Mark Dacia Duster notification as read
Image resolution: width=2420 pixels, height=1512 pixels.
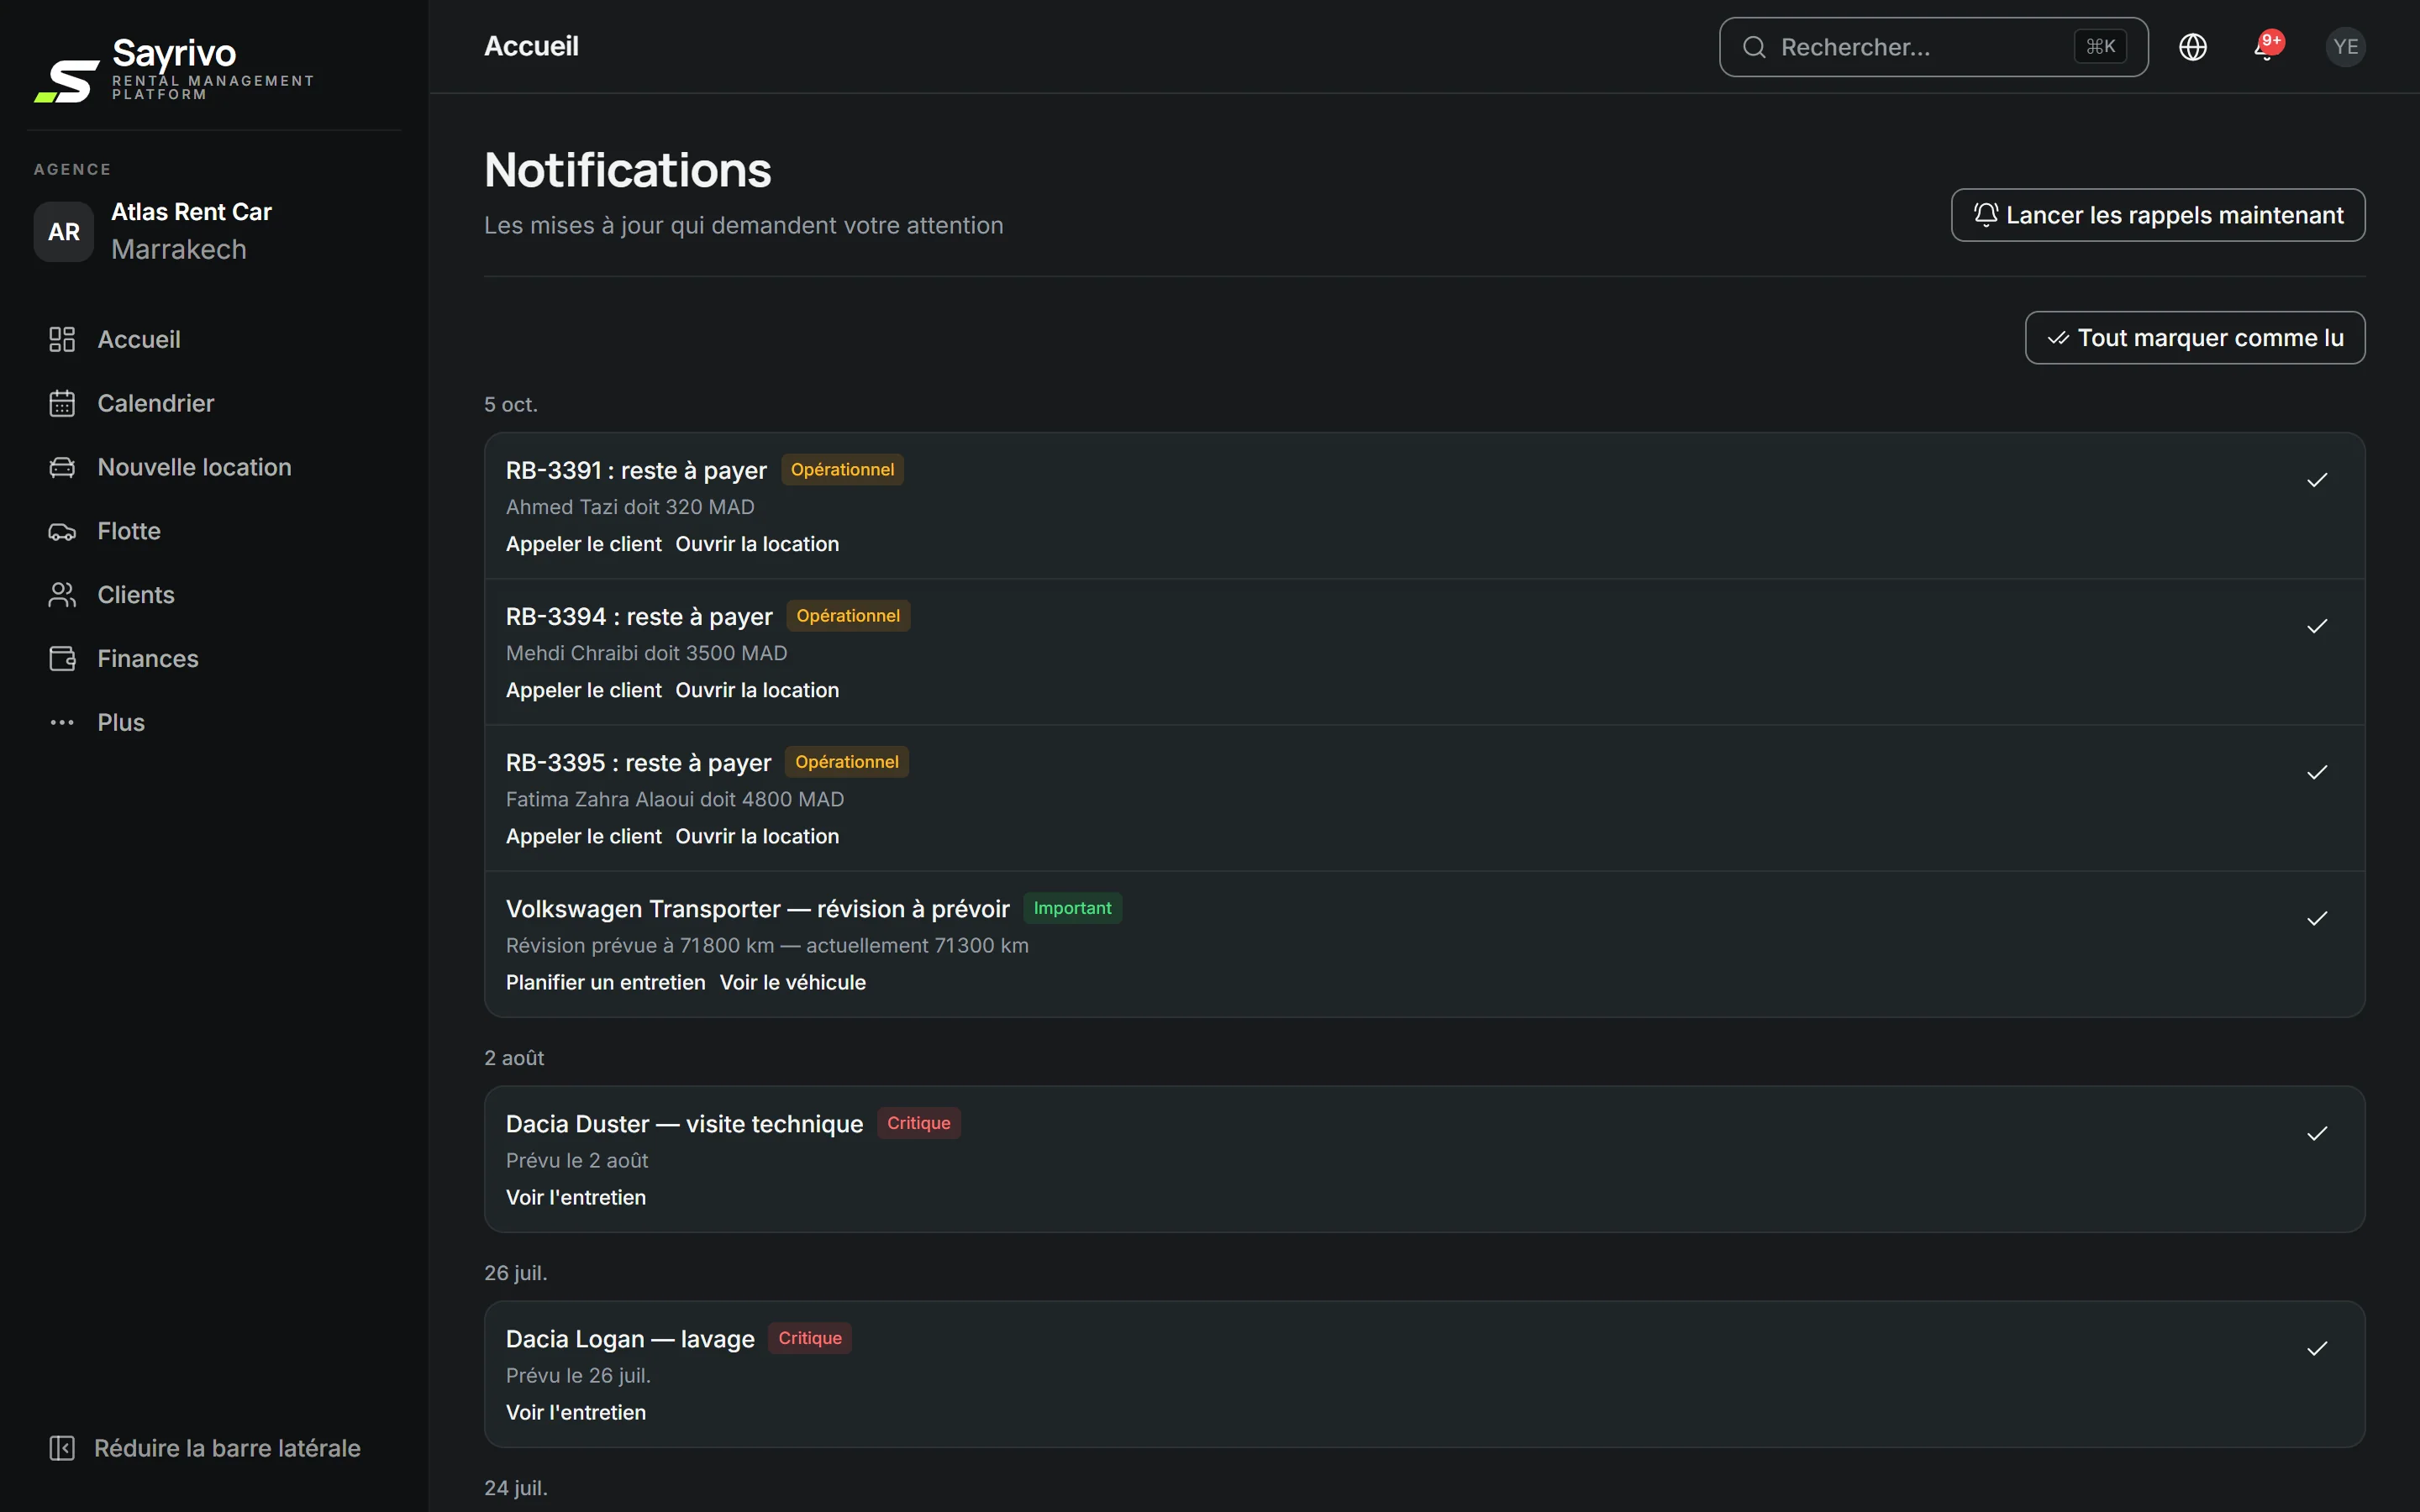pos(2317,1133)
